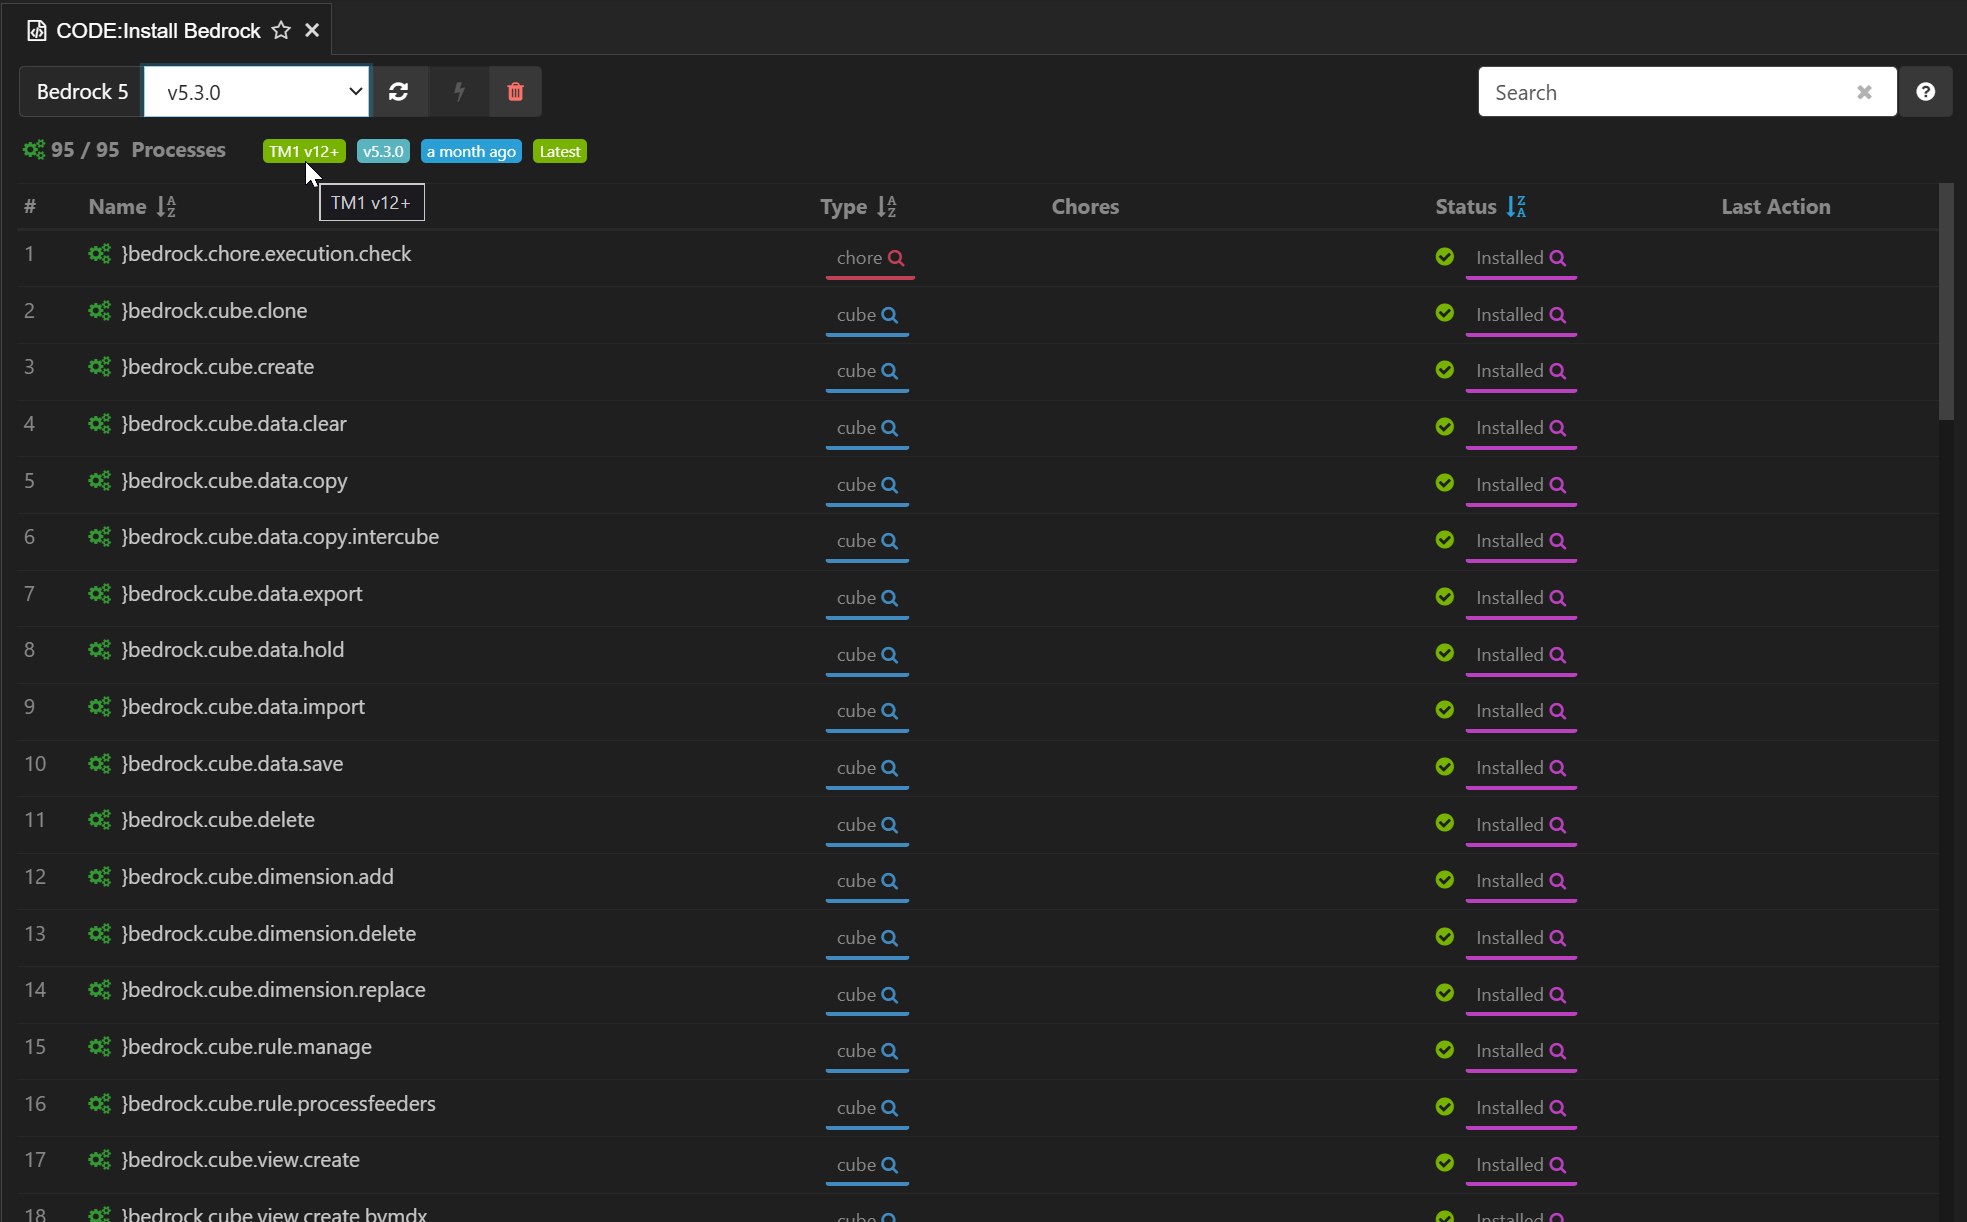Open }bedrock.cube.data.export process link
Image resolution: width=1967 pixels, height=1222 pixels.
(242, 594)
